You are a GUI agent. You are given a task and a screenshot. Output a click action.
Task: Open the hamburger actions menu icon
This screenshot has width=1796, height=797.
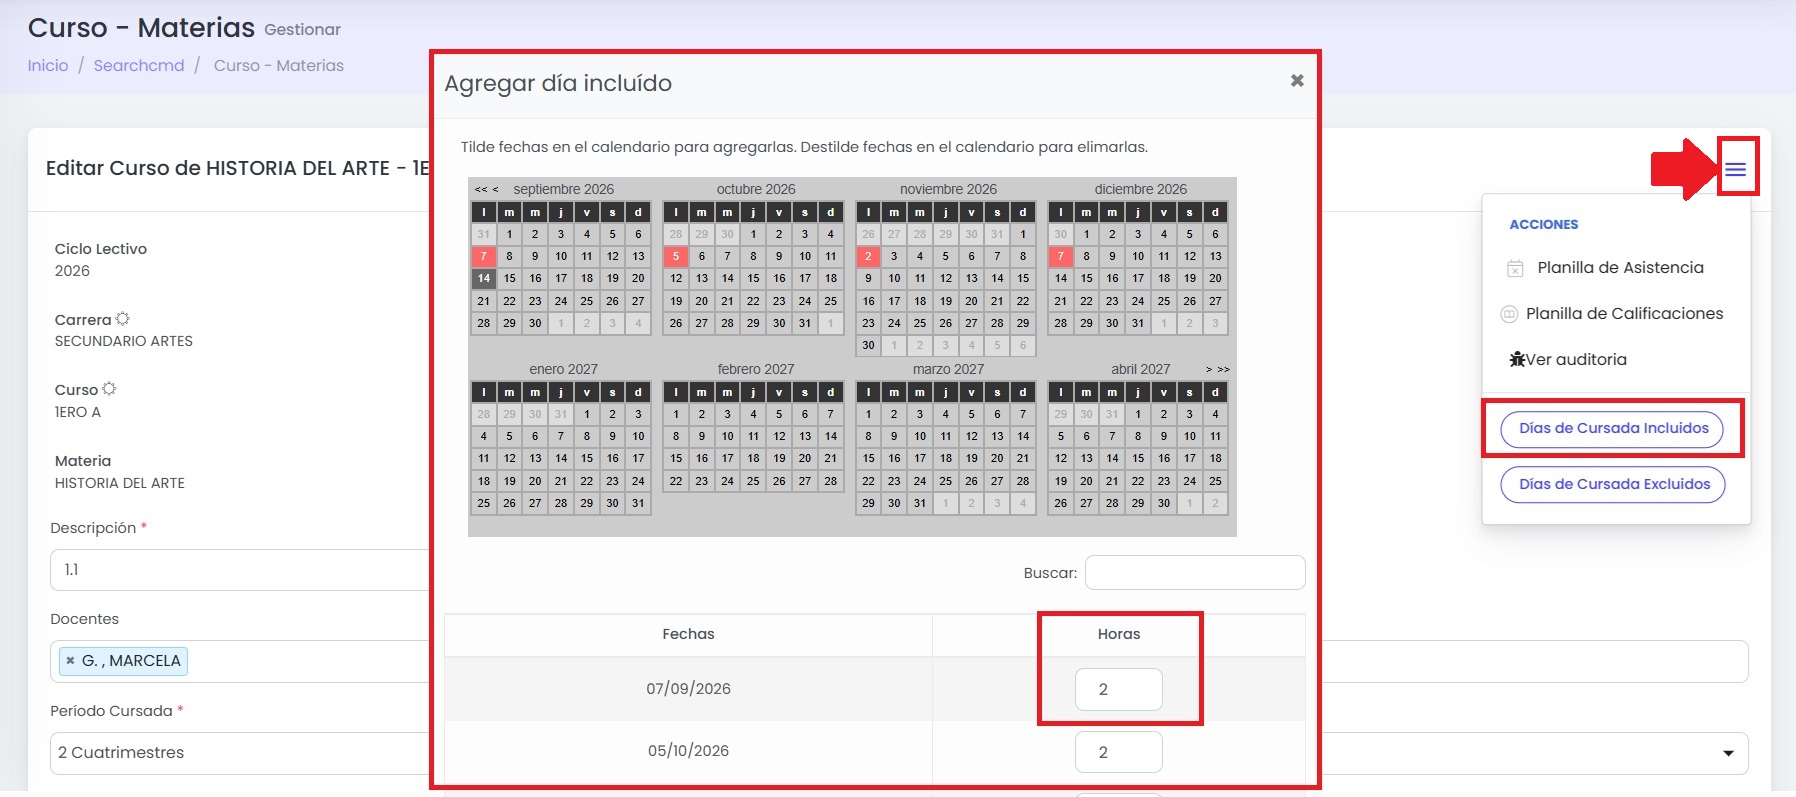pyautogui.click(x=1736, y=169)
